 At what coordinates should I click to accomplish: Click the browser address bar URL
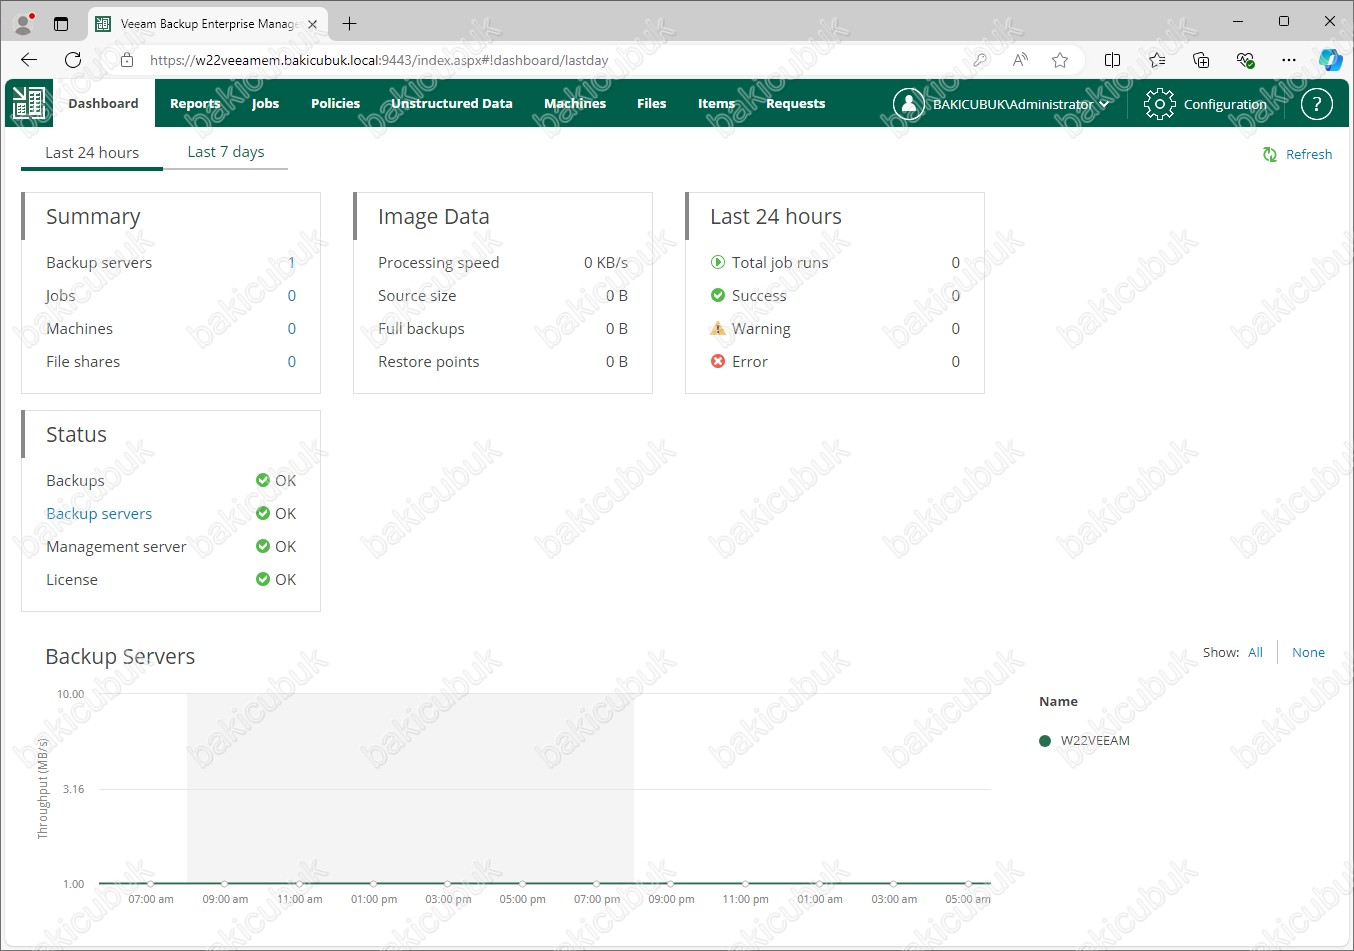click(379, 60)
